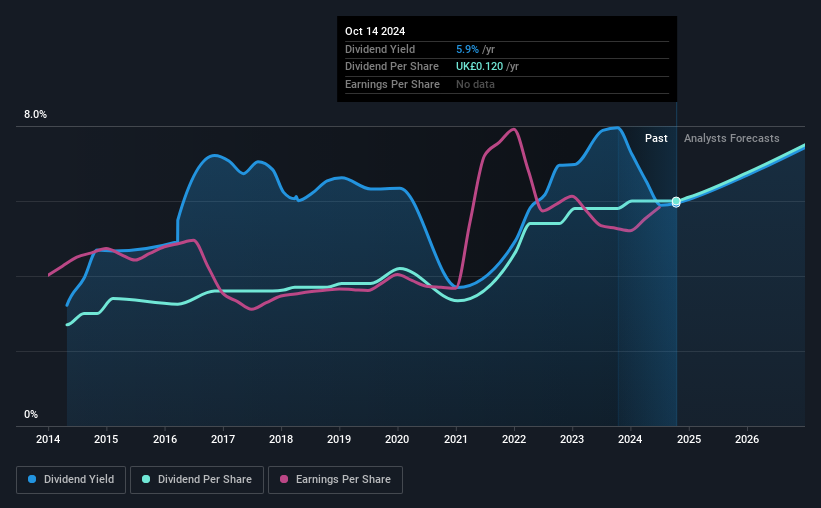Click the 2024 x-axis label
This screenshot has height=508, width=821.
coord(630,439)
